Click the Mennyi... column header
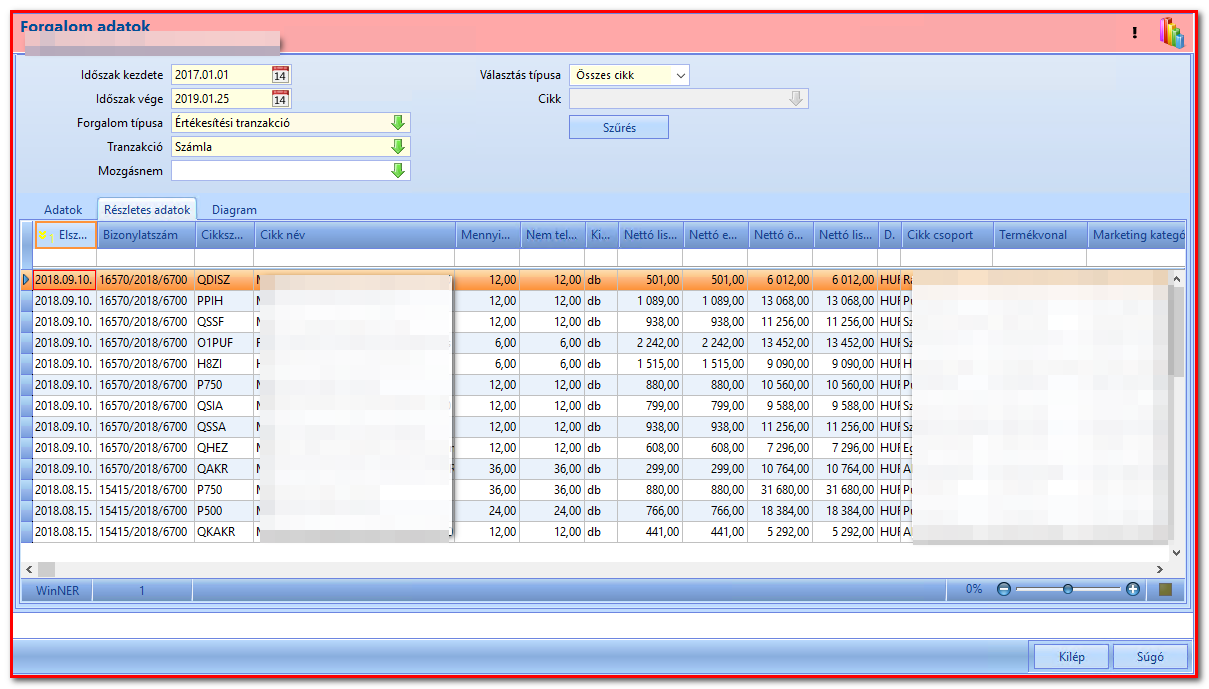1209x689 pixels. pos(487,236)
